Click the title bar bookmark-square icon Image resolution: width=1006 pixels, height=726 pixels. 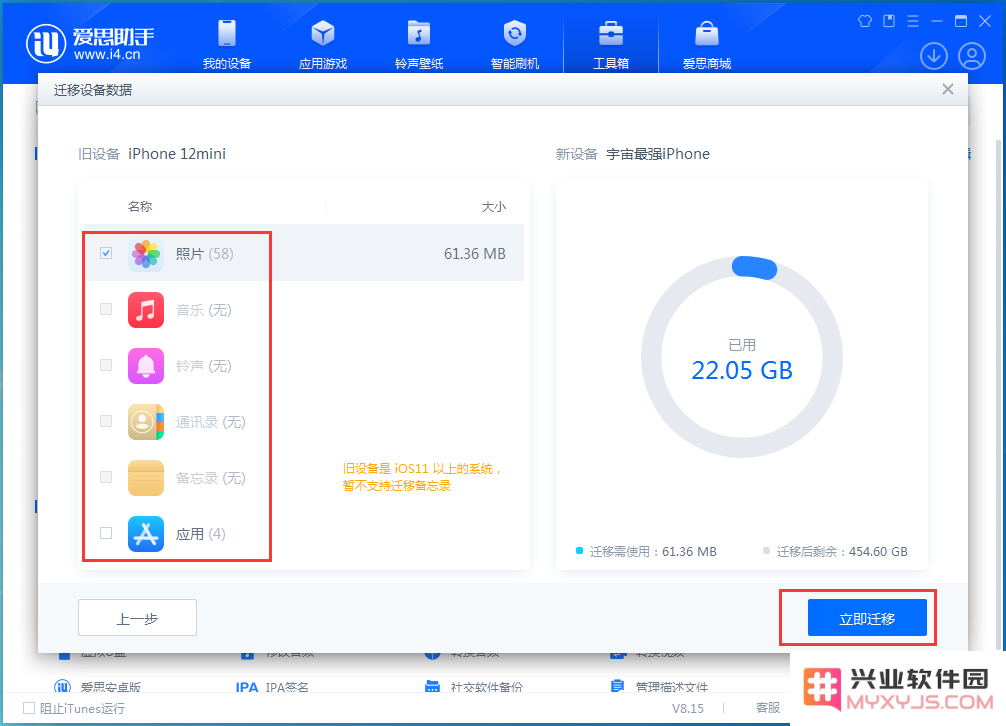(x=889, y=21)
